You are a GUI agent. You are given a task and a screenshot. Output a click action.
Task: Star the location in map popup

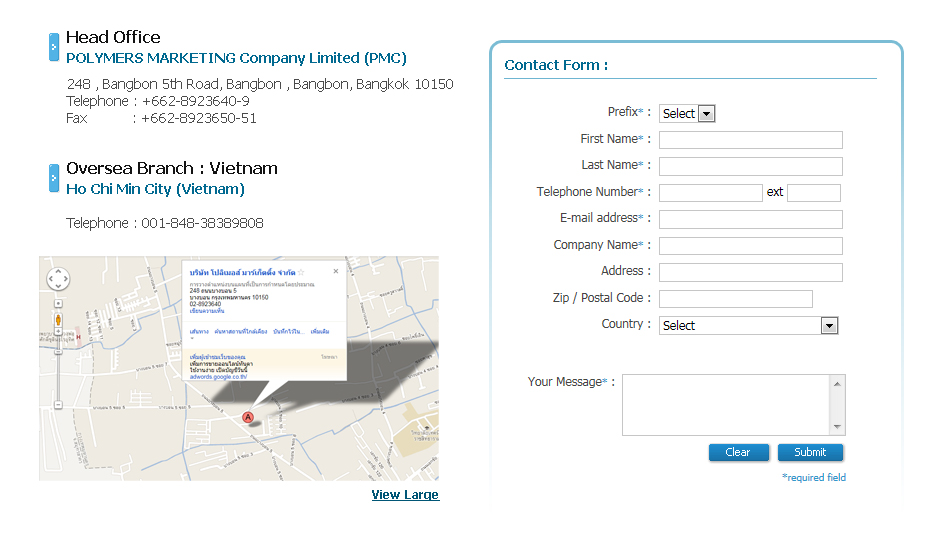[301, 272]
